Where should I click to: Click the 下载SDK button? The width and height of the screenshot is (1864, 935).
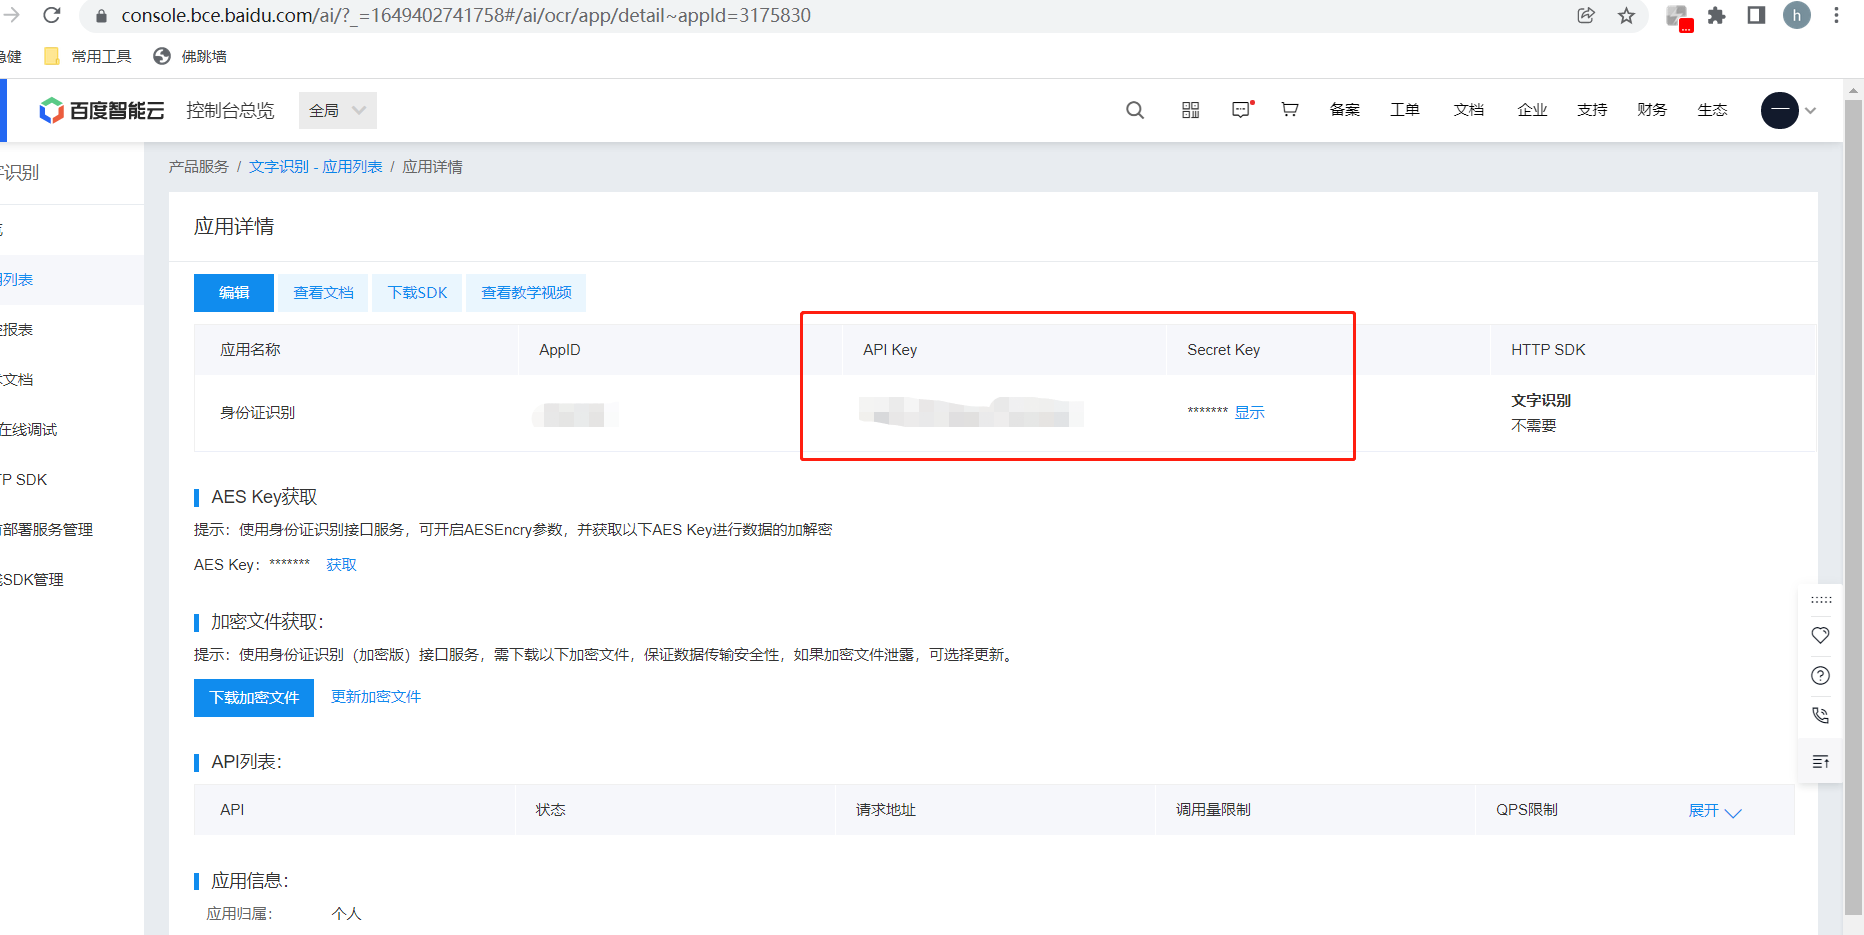tap(417, 293)
